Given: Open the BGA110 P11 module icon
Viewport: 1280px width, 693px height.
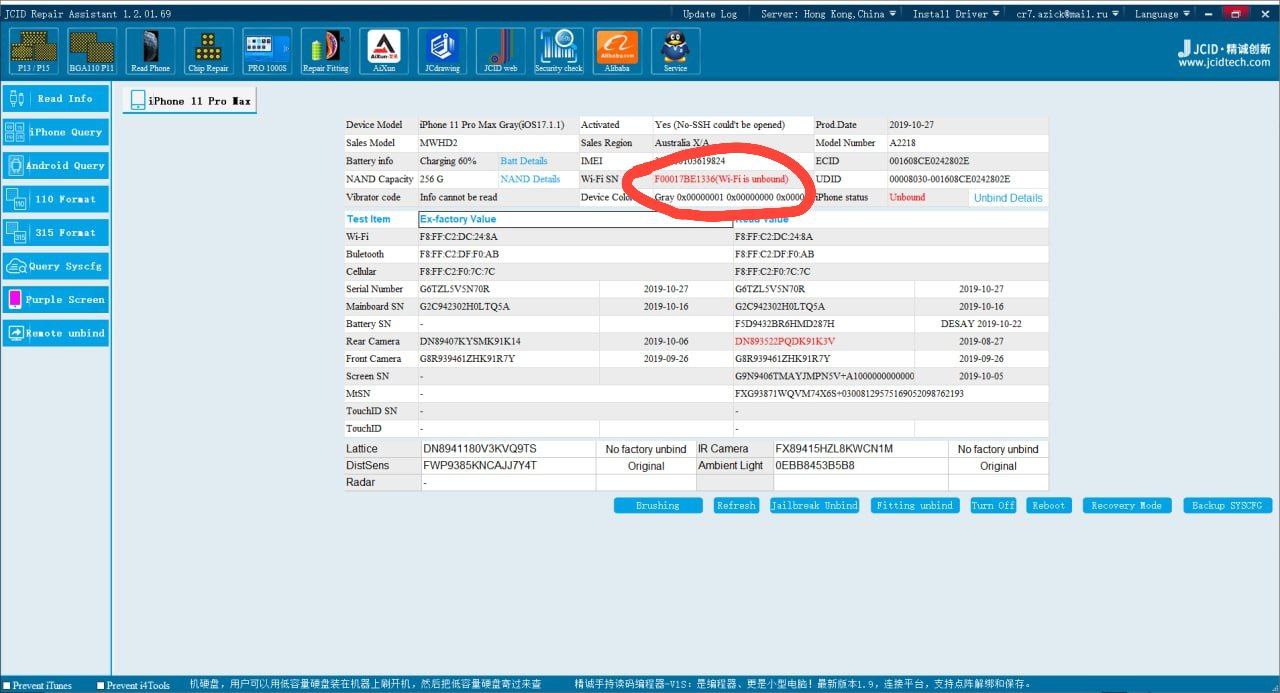Looking at the screenshot, I should click(92, 50).
